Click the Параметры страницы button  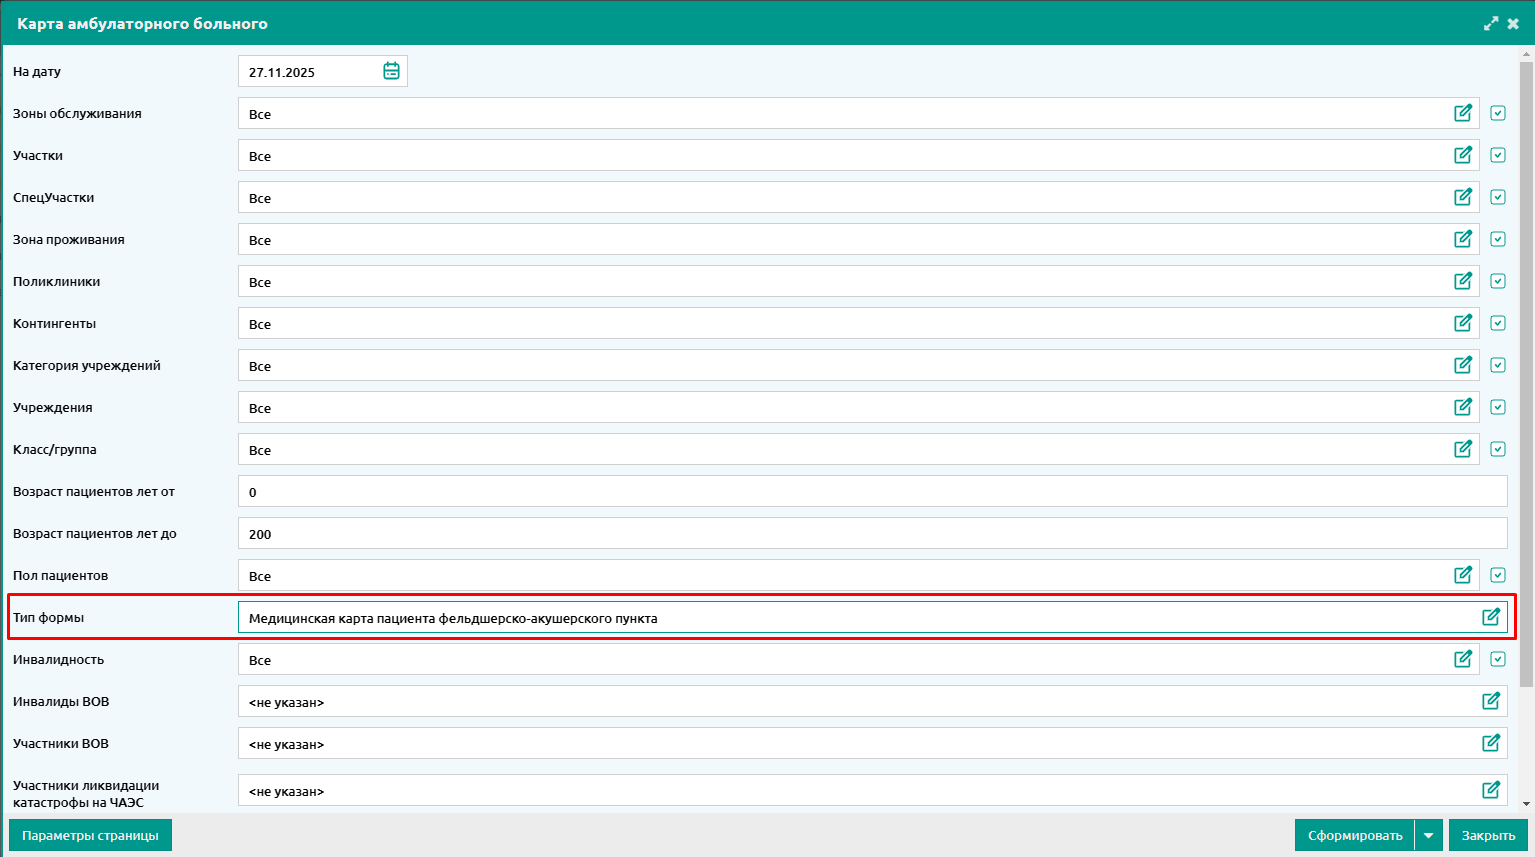coord(90,835)
